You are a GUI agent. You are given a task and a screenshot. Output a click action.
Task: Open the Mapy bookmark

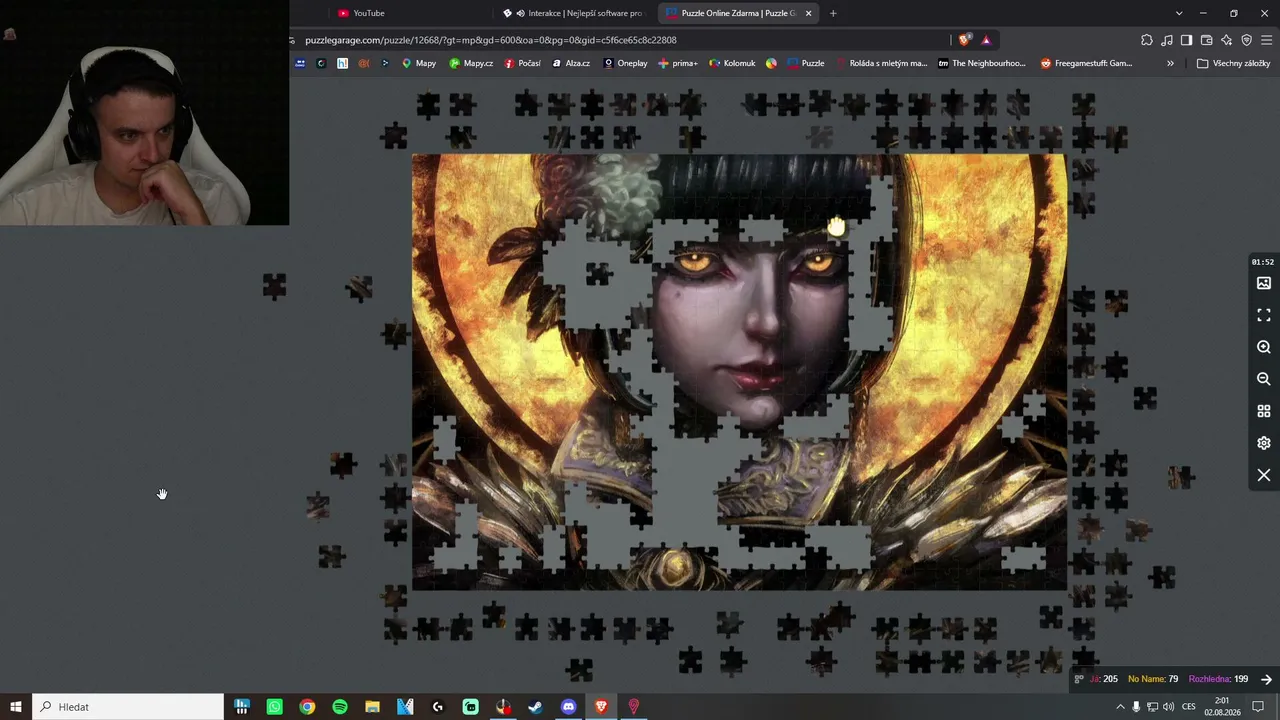tap(419, 63)
